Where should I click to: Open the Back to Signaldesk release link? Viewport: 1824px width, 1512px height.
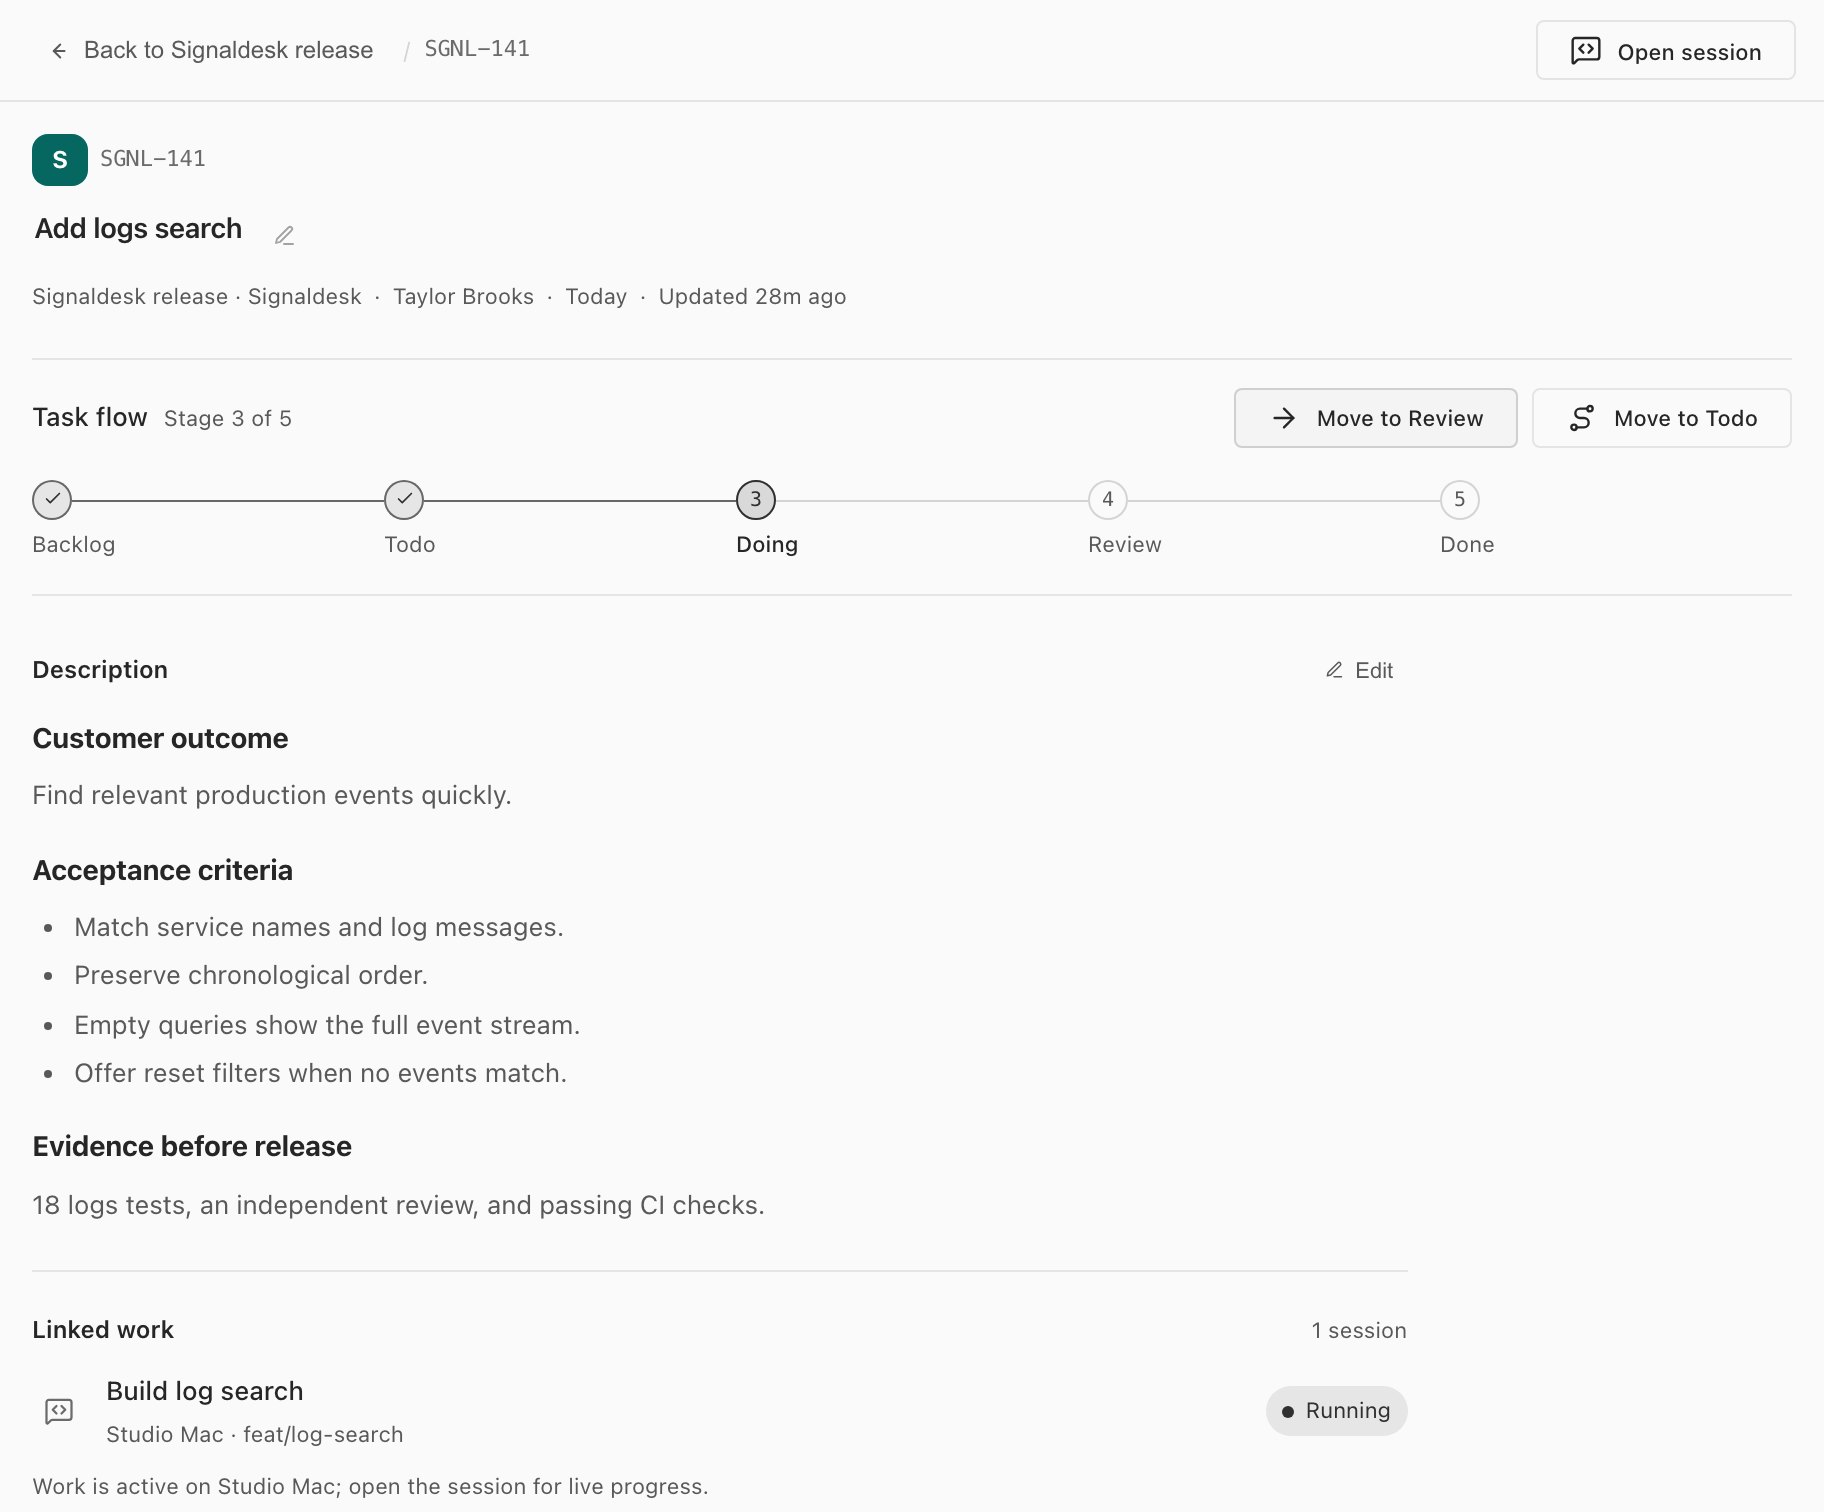pyautogui.click(x=228, y=50)
